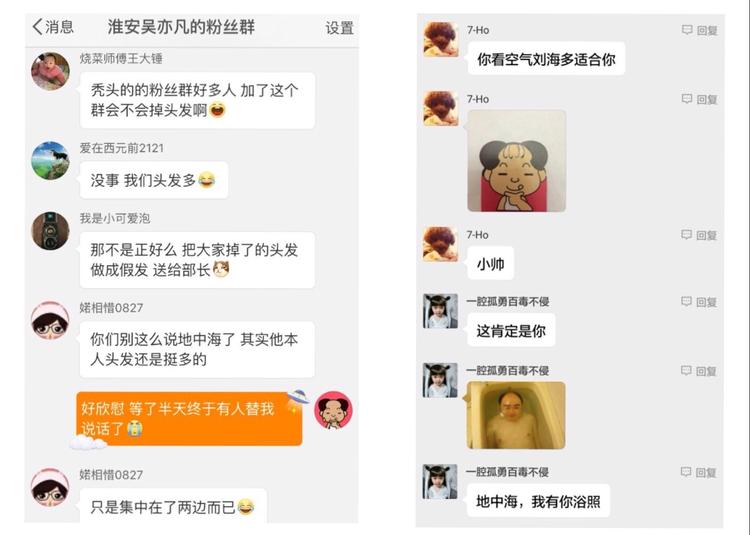Reply to bathtub photo message

coord(699,371)
